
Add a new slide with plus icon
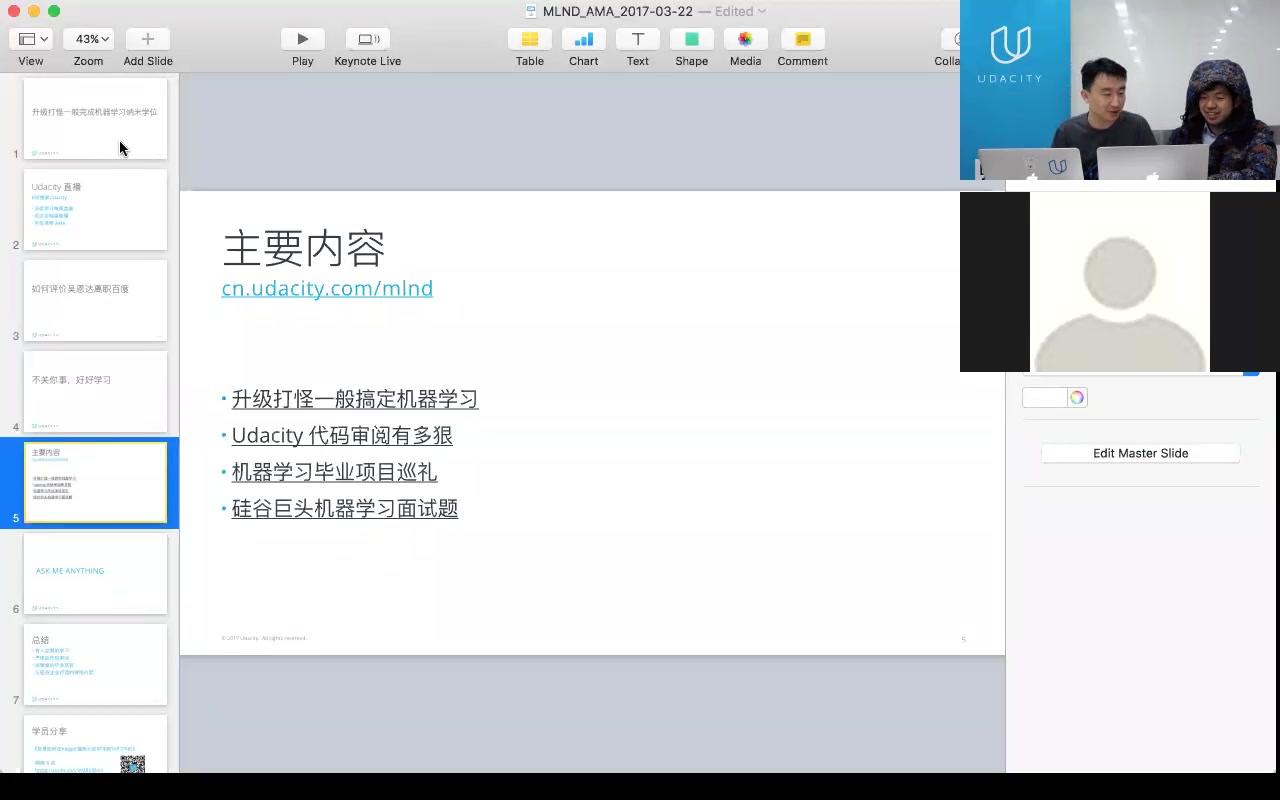click(x=148, y=39)
